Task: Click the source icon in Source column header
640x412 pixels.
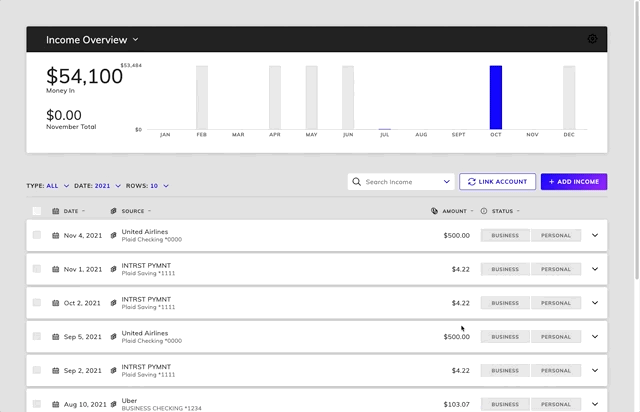Action: (113, 211)
